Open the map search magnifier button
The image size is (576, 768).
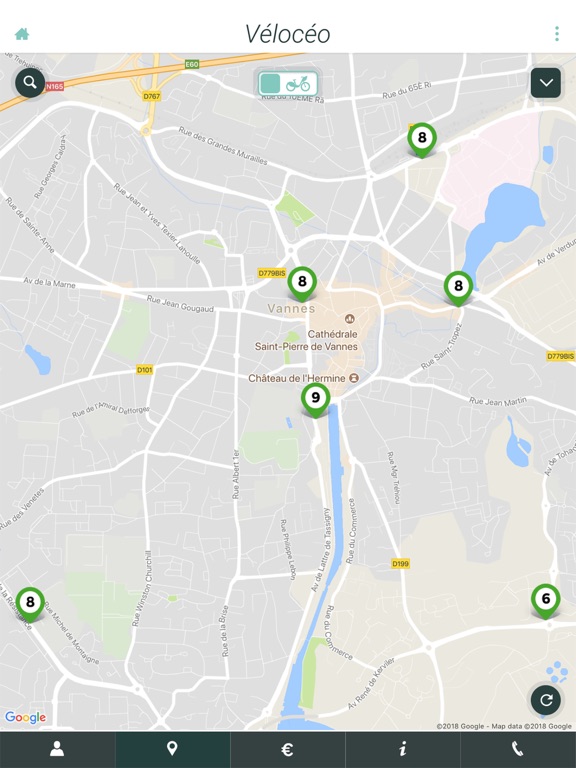30,82
